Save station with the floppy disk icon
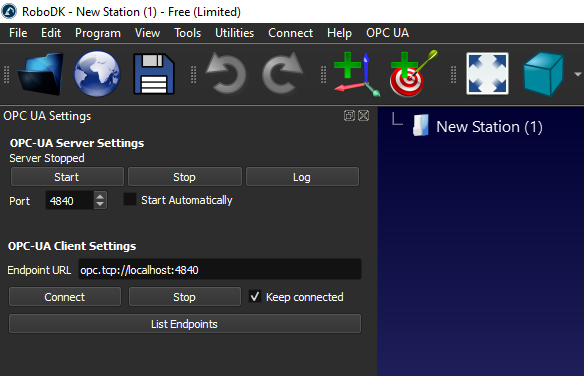The image size is (584, 376). click(154, 74)
